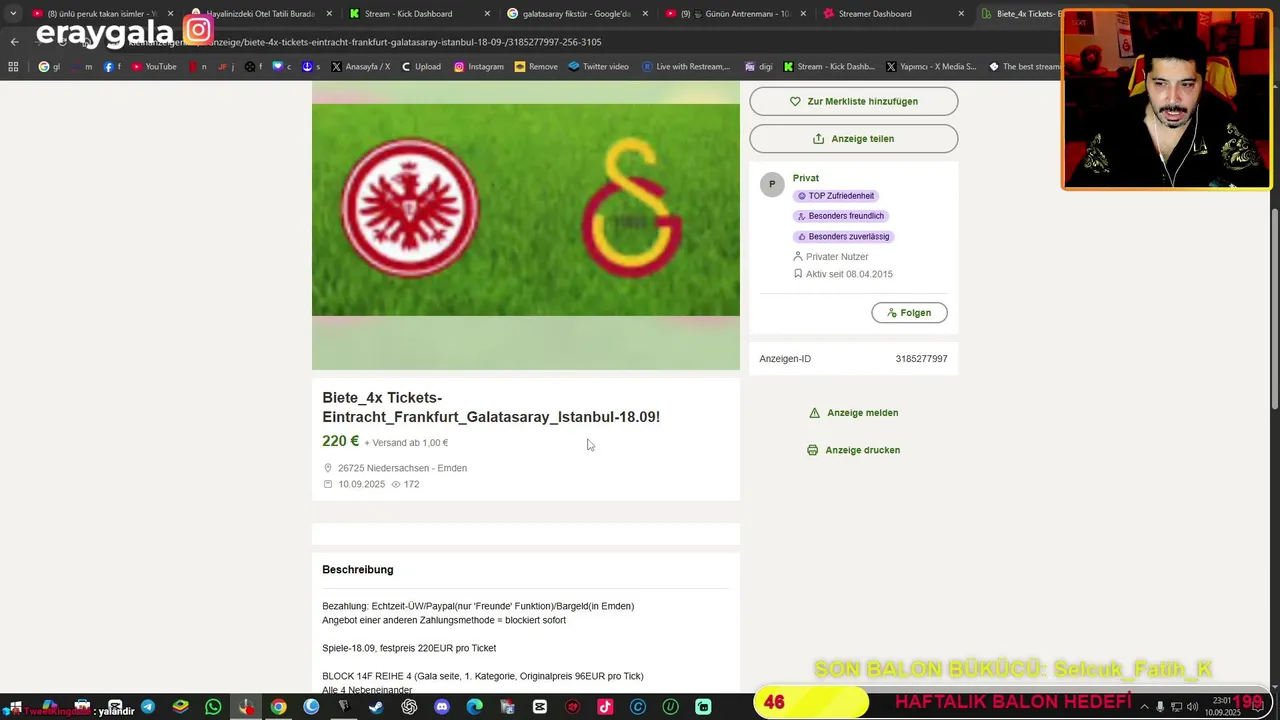
Task: Open WhatsApp from the taskbar
Action: (213, 707)
